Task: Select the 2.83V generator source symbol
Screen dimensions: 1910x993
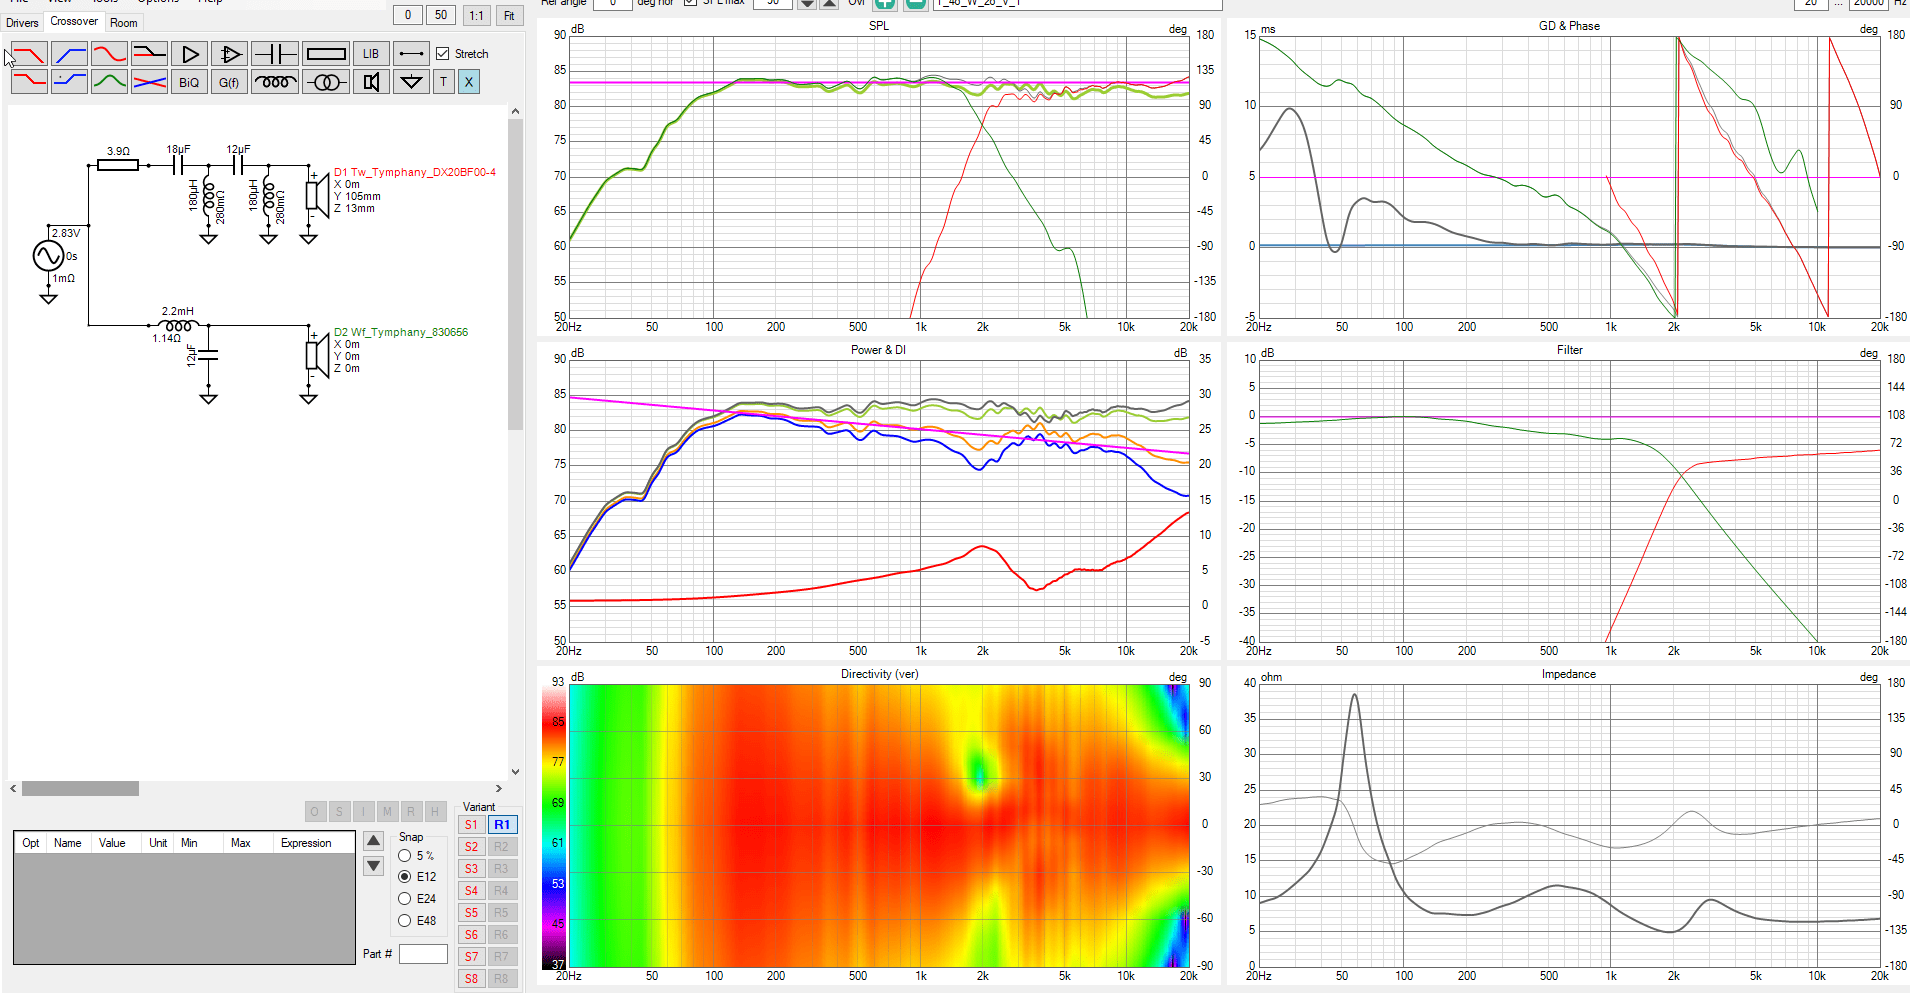Action: [48, 256]
